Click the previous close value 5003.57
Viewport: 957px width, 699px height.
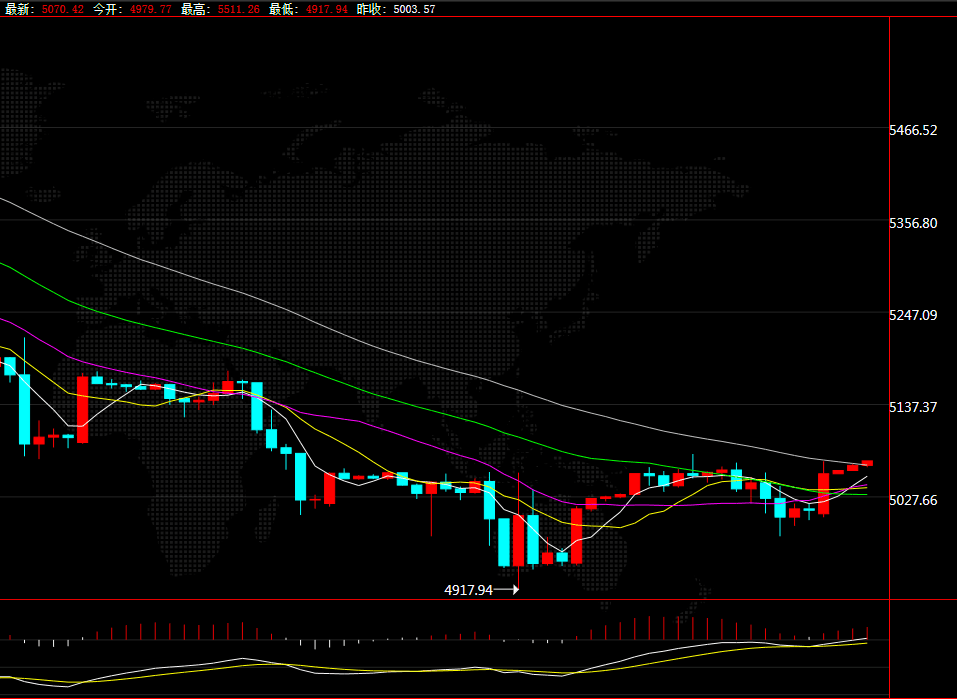tap(414, 9)
